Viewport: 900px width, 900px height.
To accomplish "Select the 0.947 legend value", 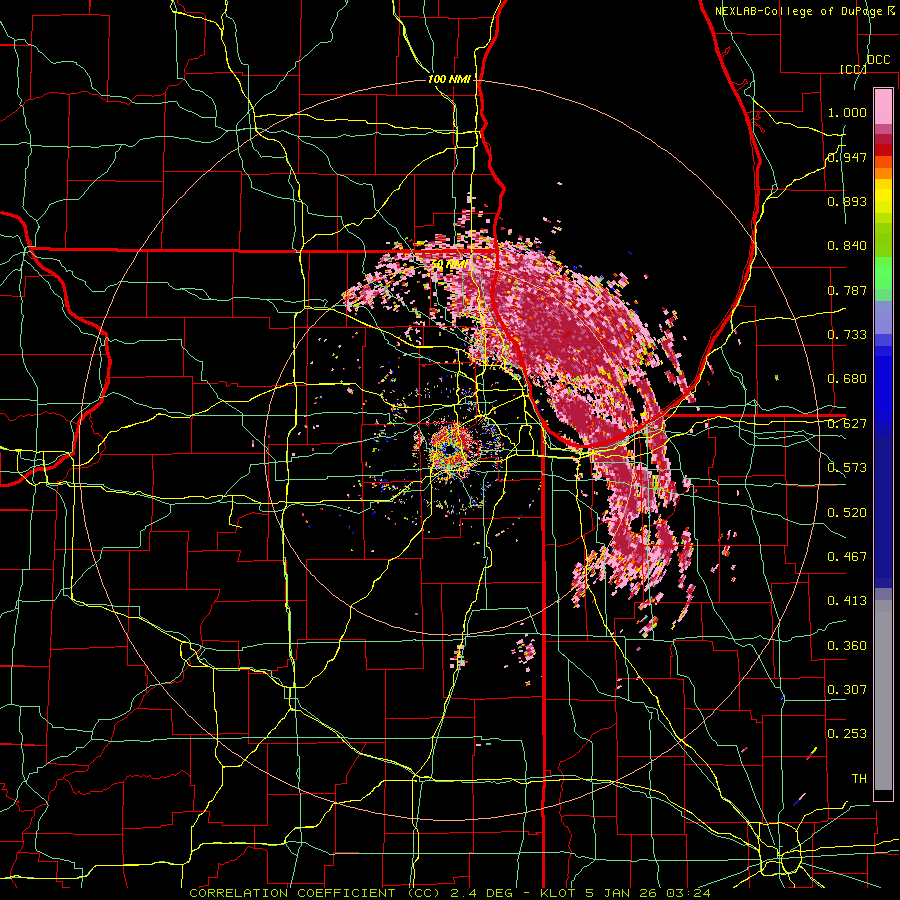I will (847, 157).
